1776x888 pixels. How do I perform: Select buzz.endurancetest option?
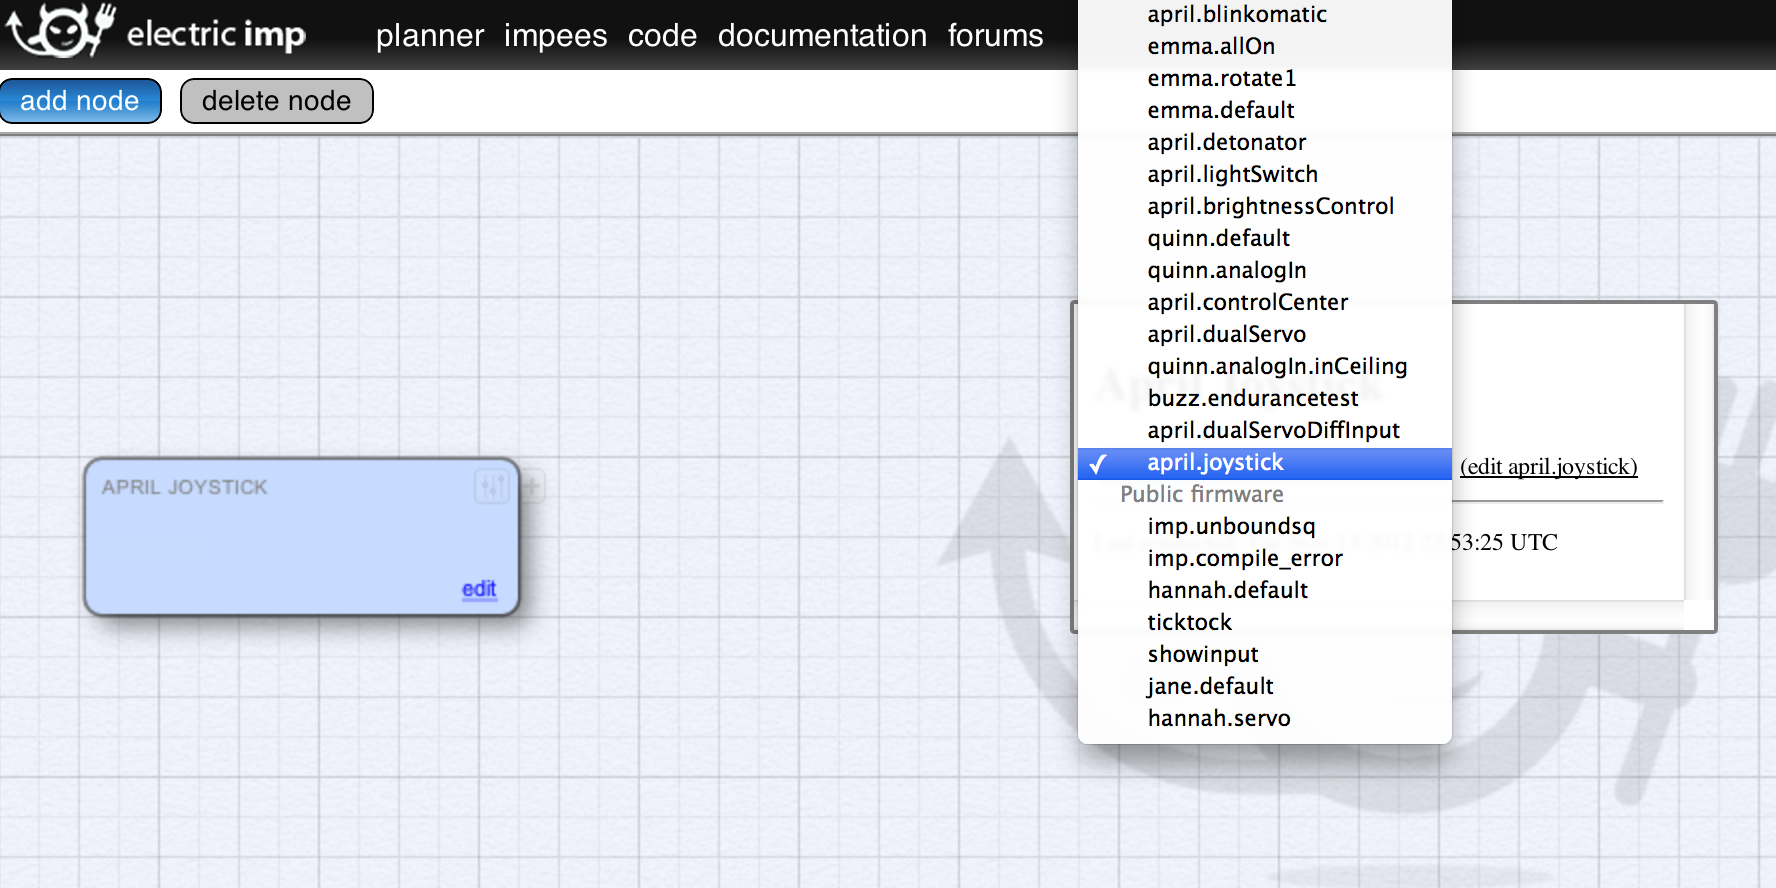[x=1265, y=398]
